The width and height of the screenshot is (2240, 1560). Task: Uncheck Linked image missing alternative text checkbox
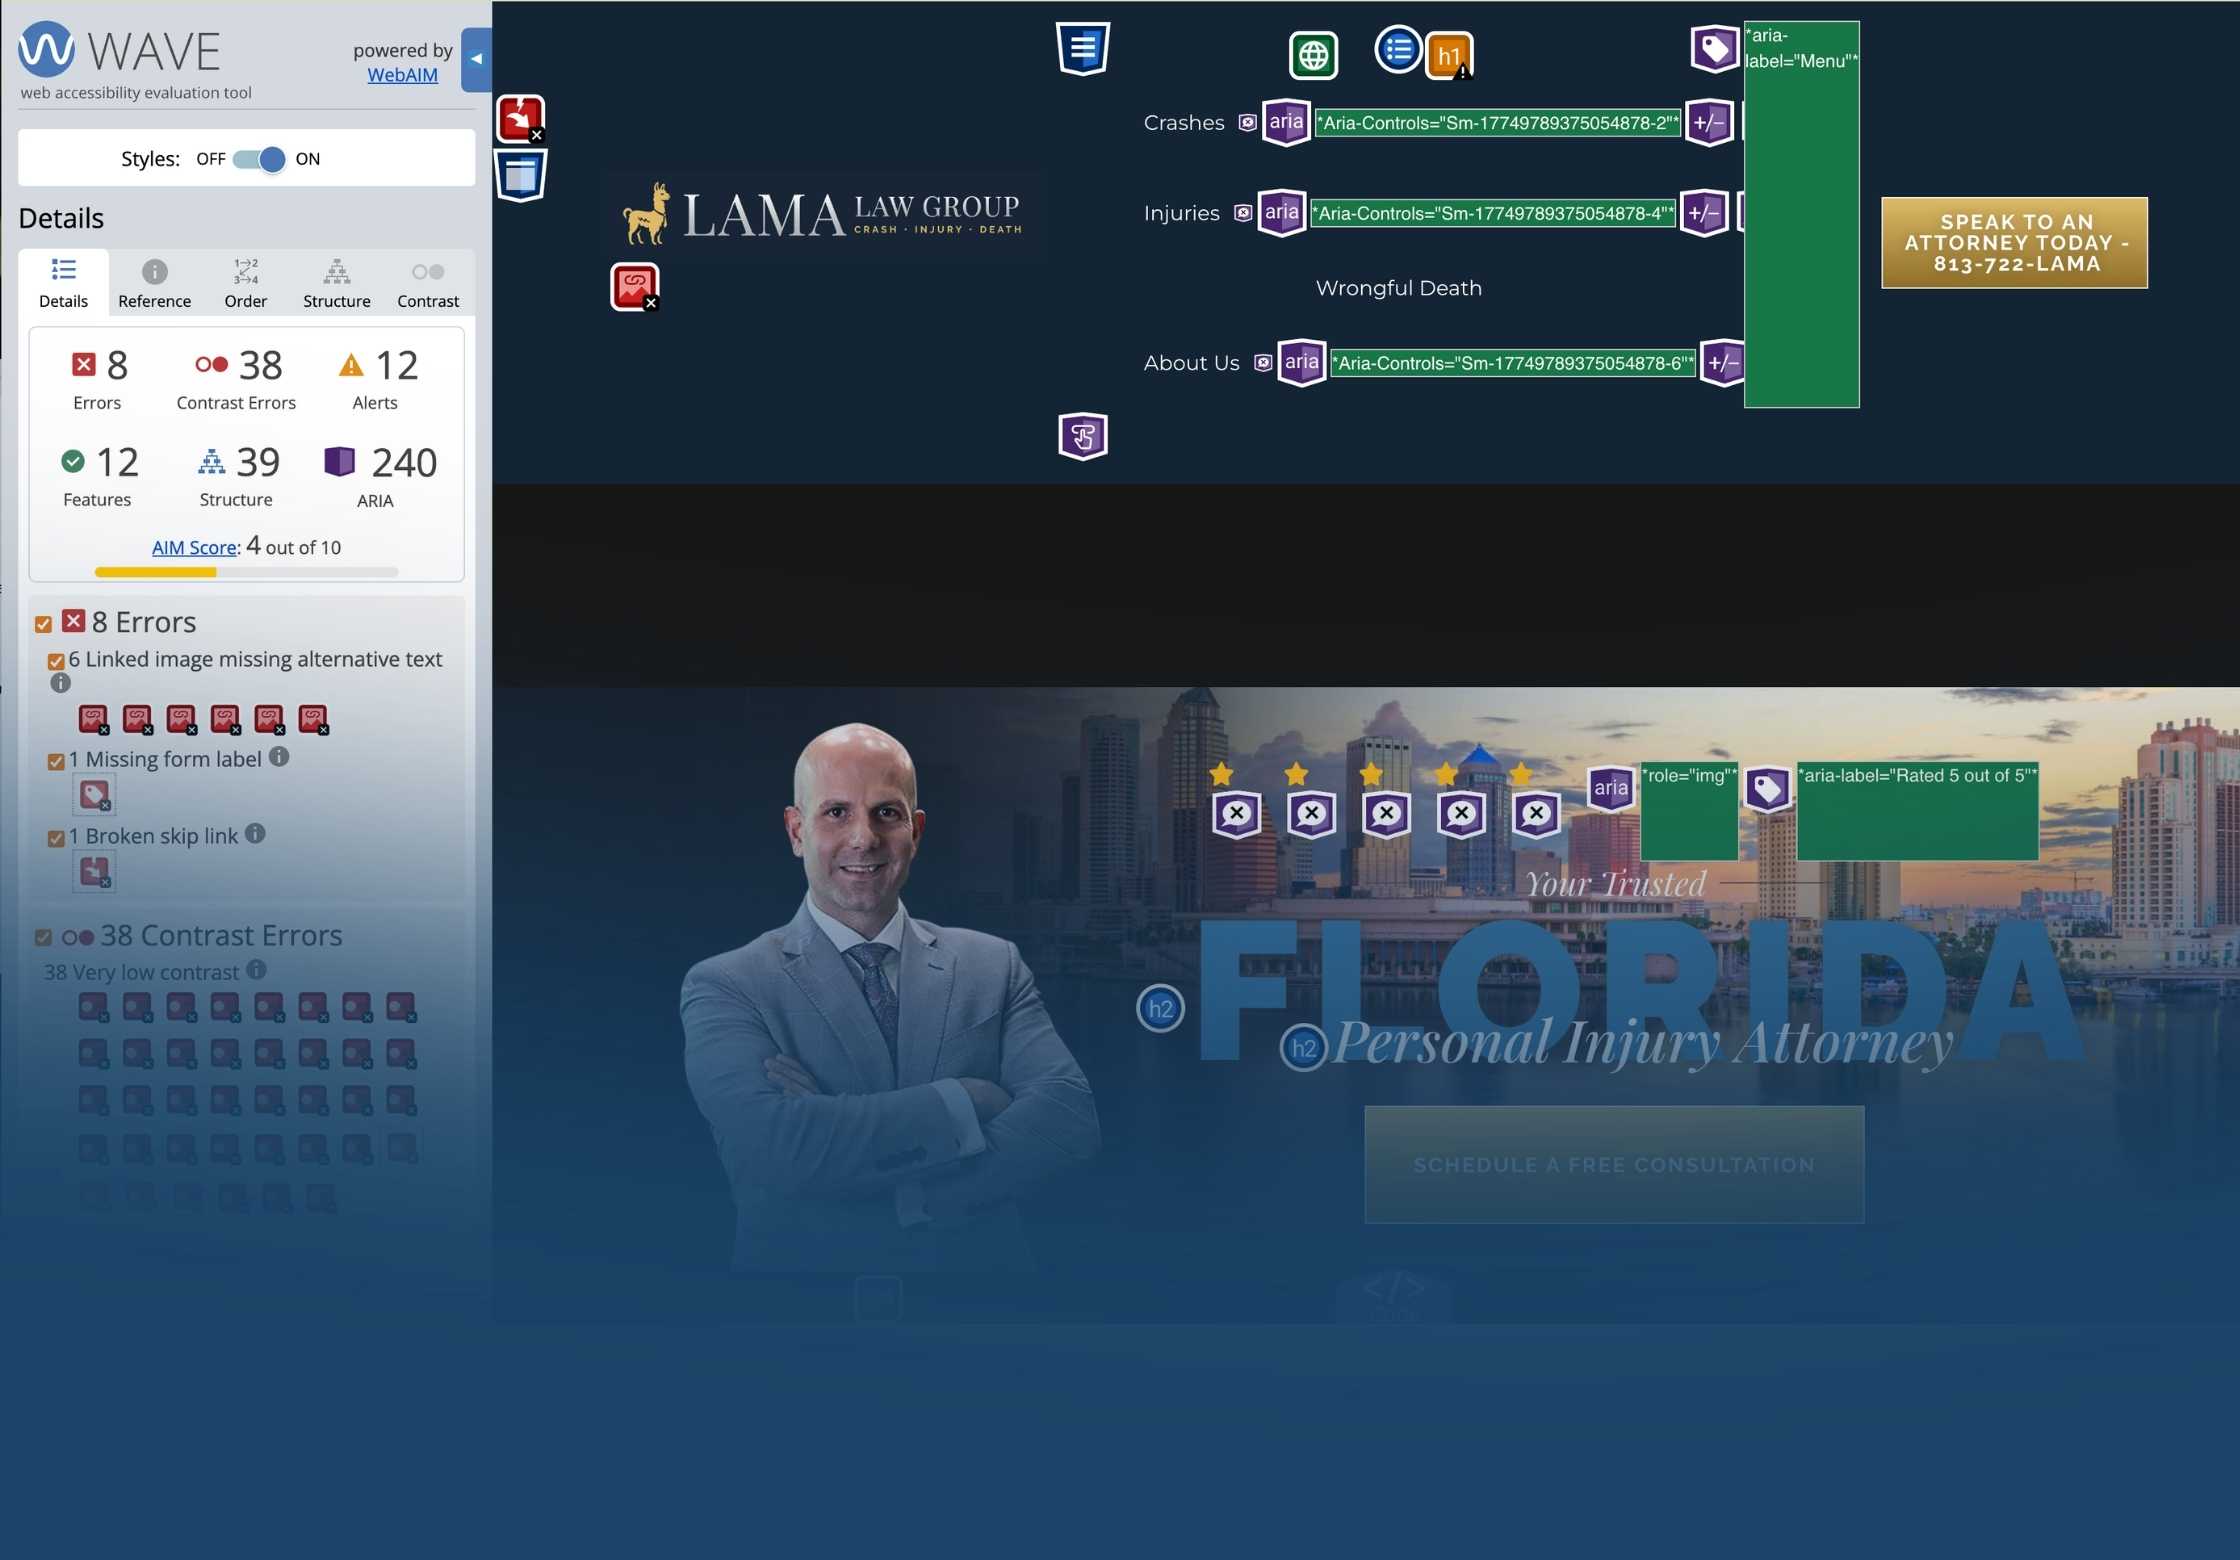56,661
